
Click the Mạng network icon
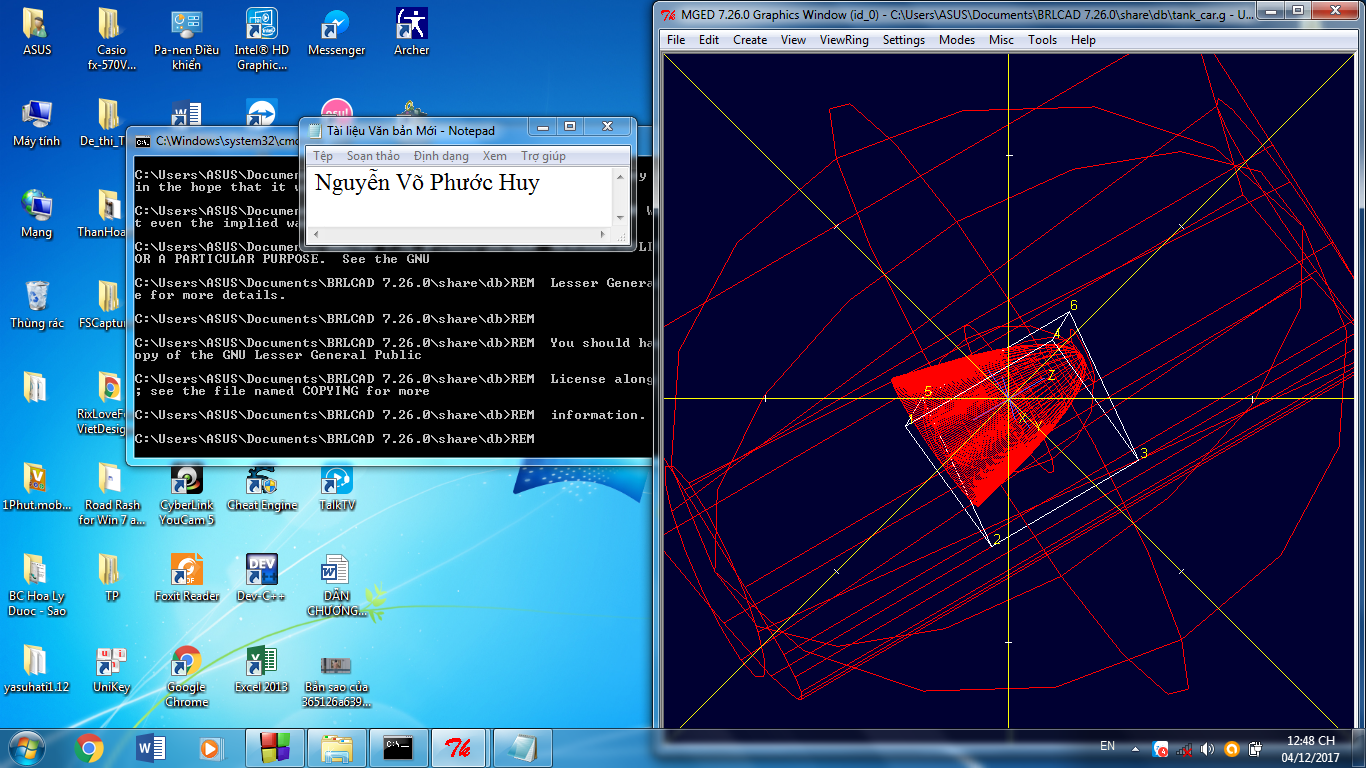[36, 214]
